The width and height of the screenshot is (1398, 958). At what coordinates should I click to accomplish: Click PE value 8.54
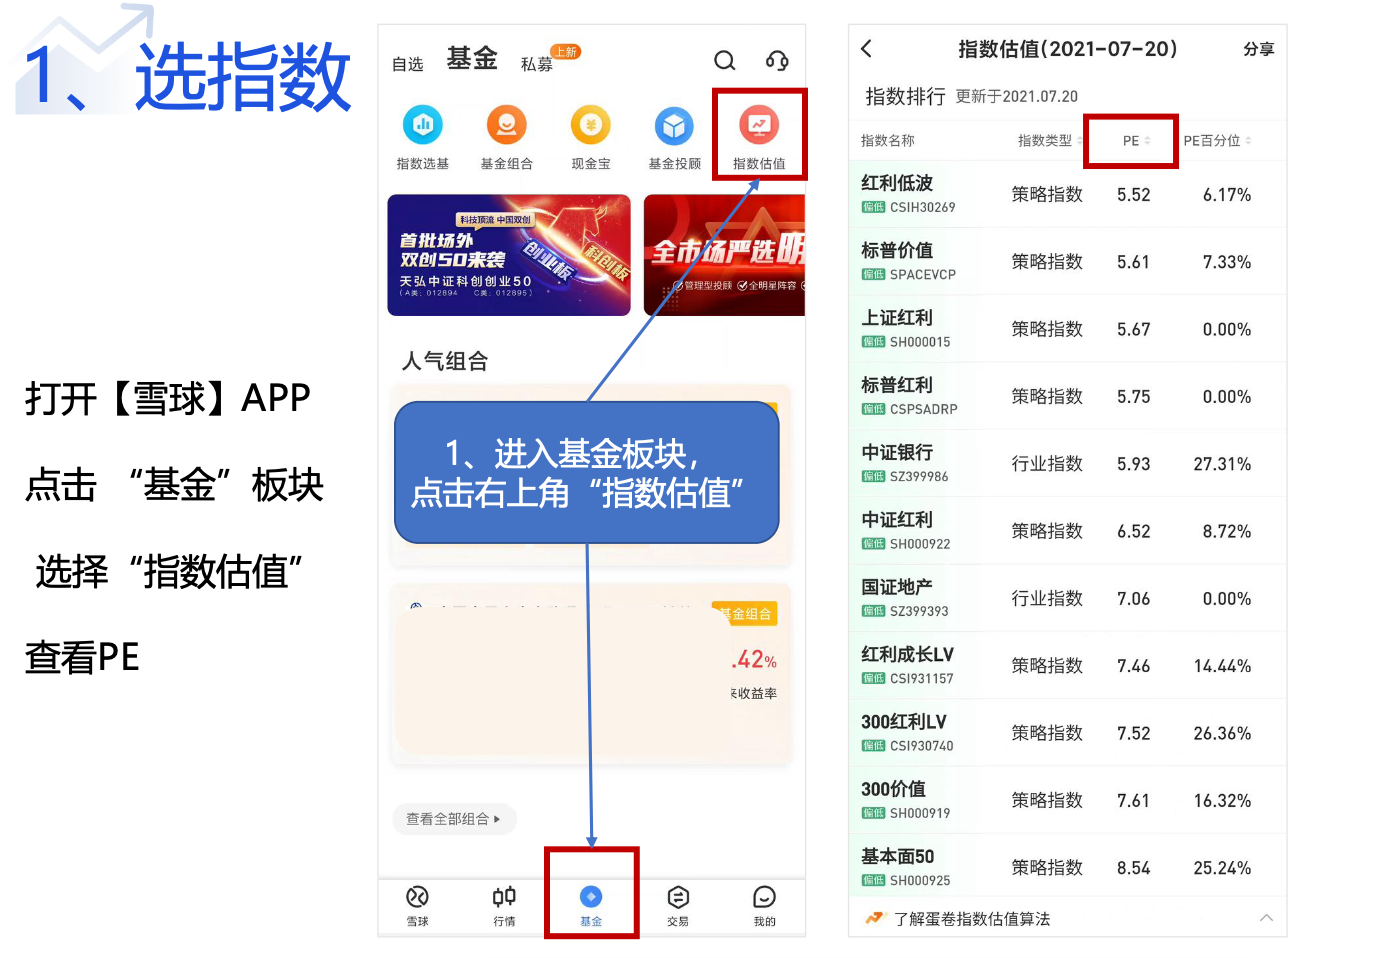(x=1134, y=868)
